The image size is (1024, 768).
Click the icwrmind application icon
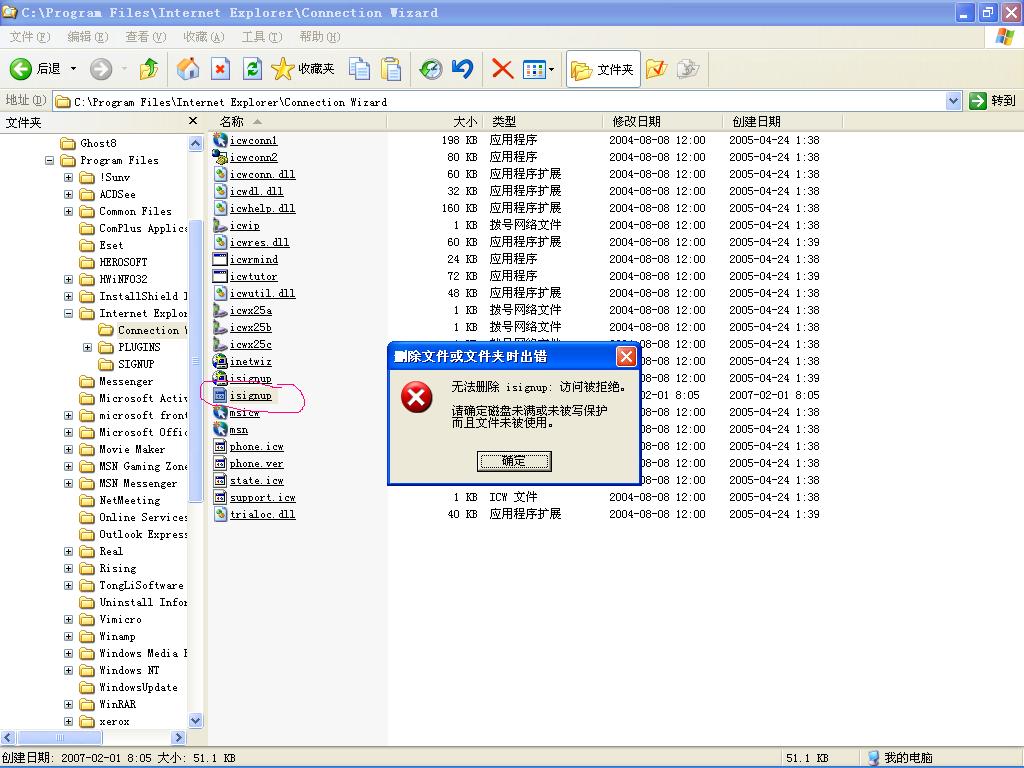pyautogui.click(x=220, y=259)
